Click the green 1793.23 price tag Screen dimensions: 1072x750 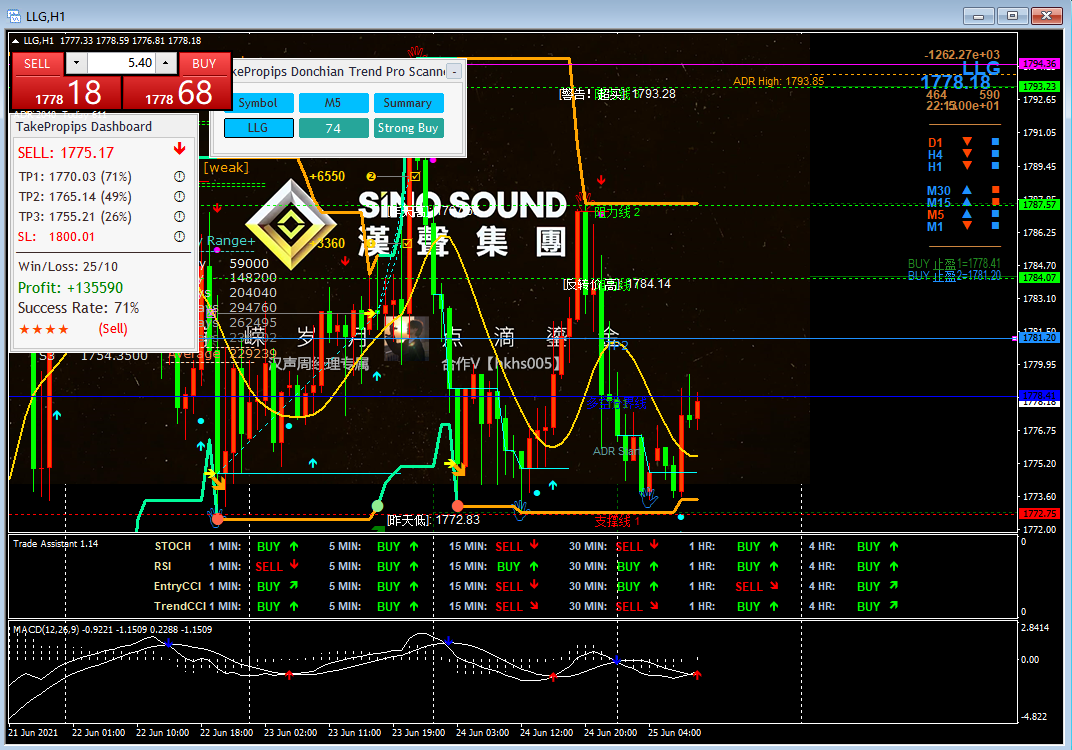point(1039,87)
